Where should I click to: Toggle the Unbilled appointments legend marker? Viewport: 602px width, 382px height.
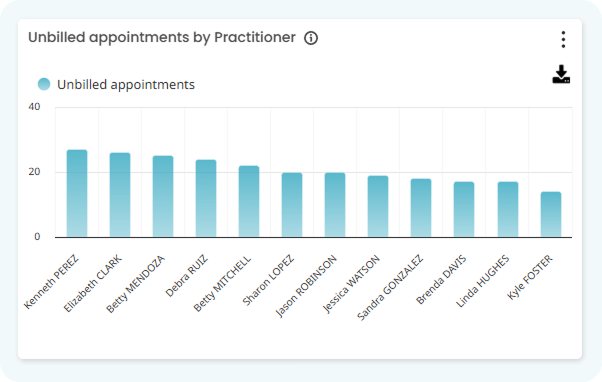pos(44,84)
